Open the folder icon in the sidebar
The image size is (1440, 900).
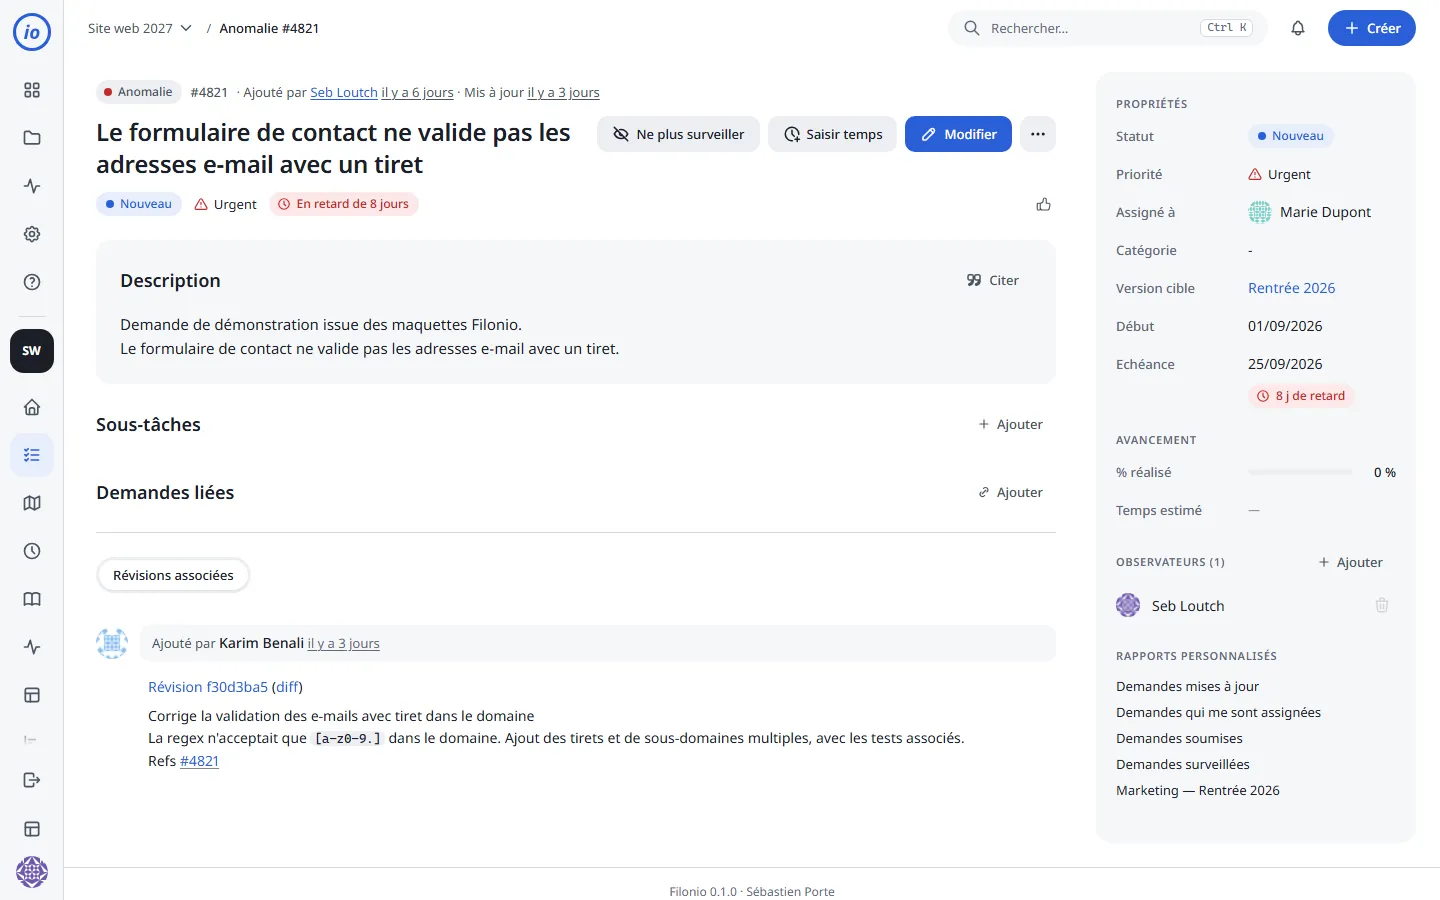(x=32, y=138)
